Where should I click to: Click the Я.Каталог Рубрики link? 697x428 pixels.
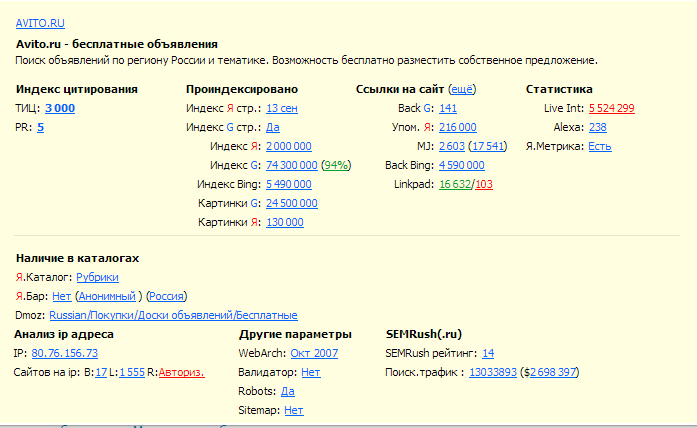[97, 277]
